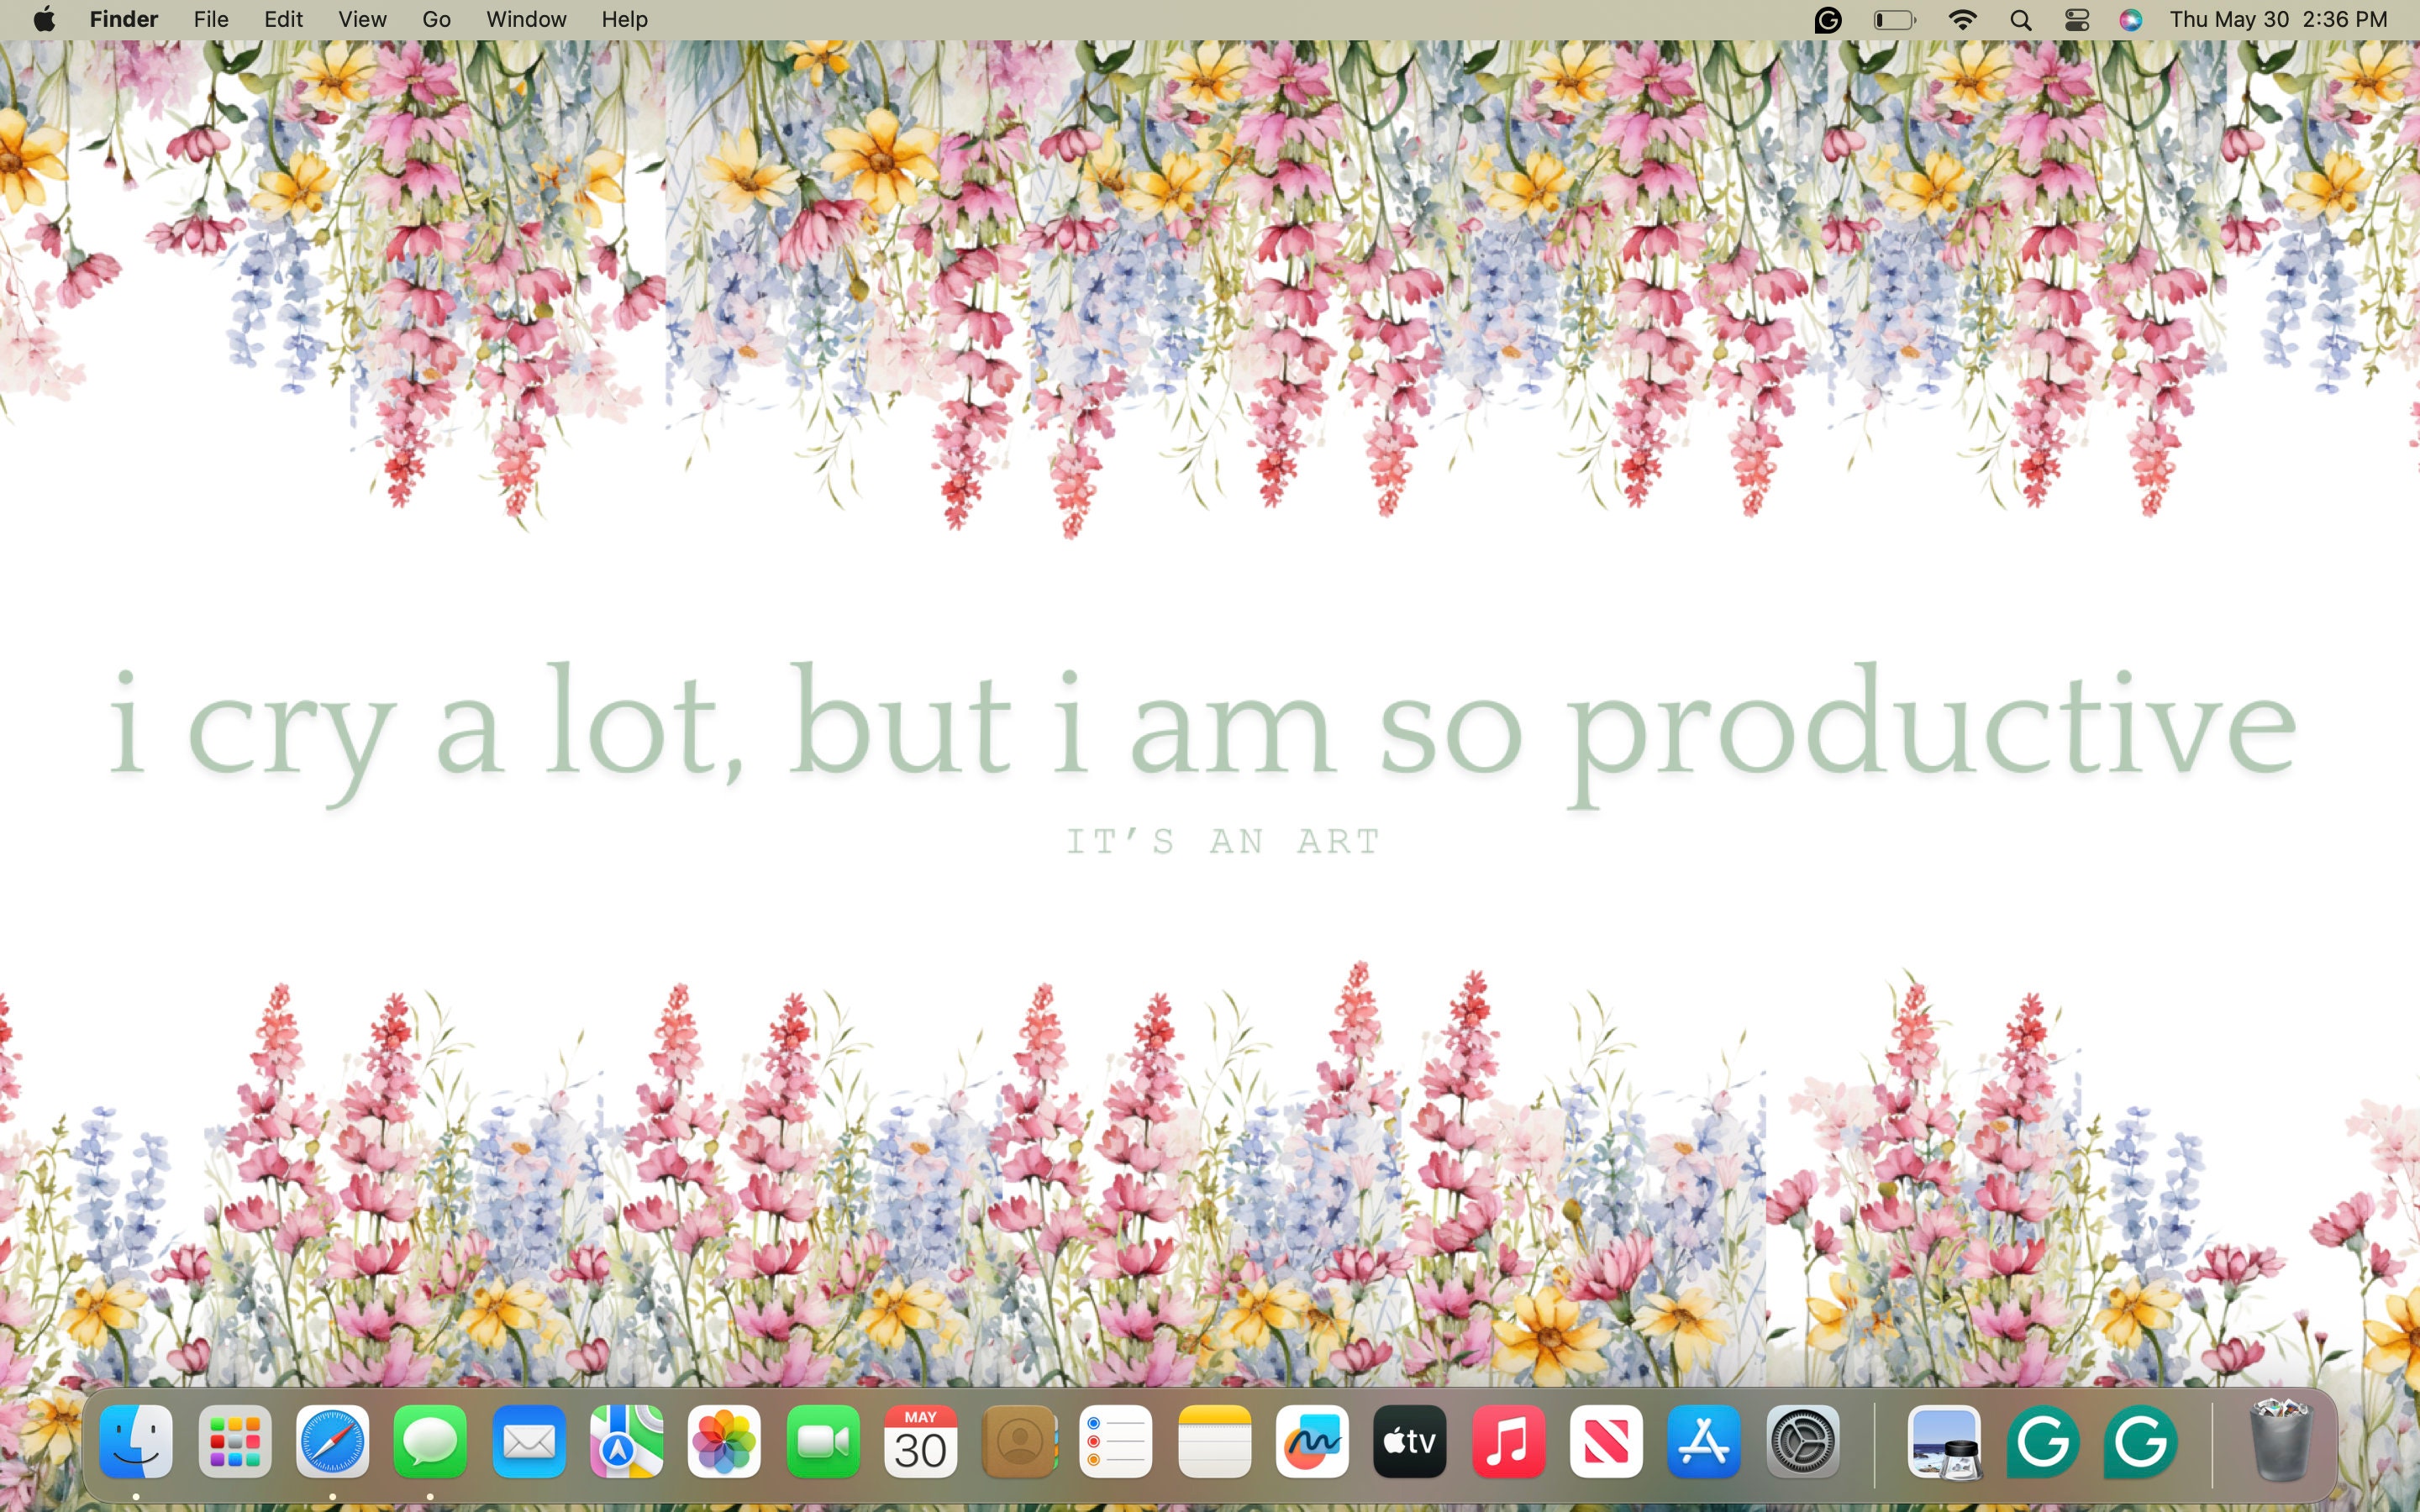2420x1512 pixels.
Task: Open Control Center in the menu bar
Action: [x=2078, y=19]
